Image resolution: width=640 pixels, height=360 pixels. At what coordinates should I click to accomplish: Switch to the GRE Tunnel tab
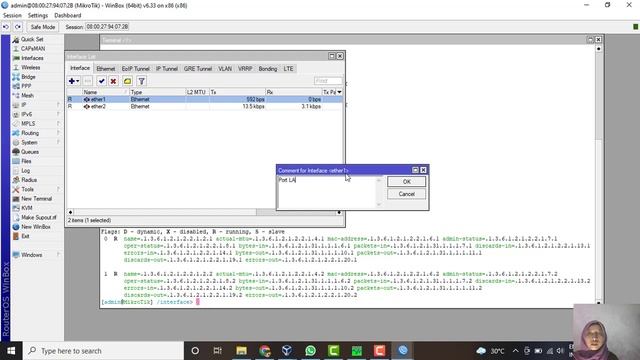(x=198, y=69)
